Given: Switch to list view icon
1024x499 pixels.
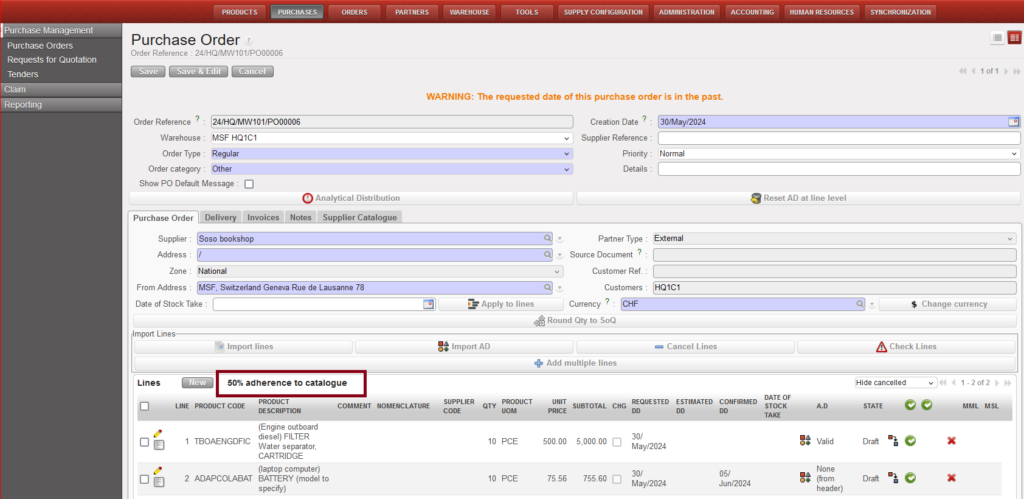Looking at the screenshot, I should (997, 38).
